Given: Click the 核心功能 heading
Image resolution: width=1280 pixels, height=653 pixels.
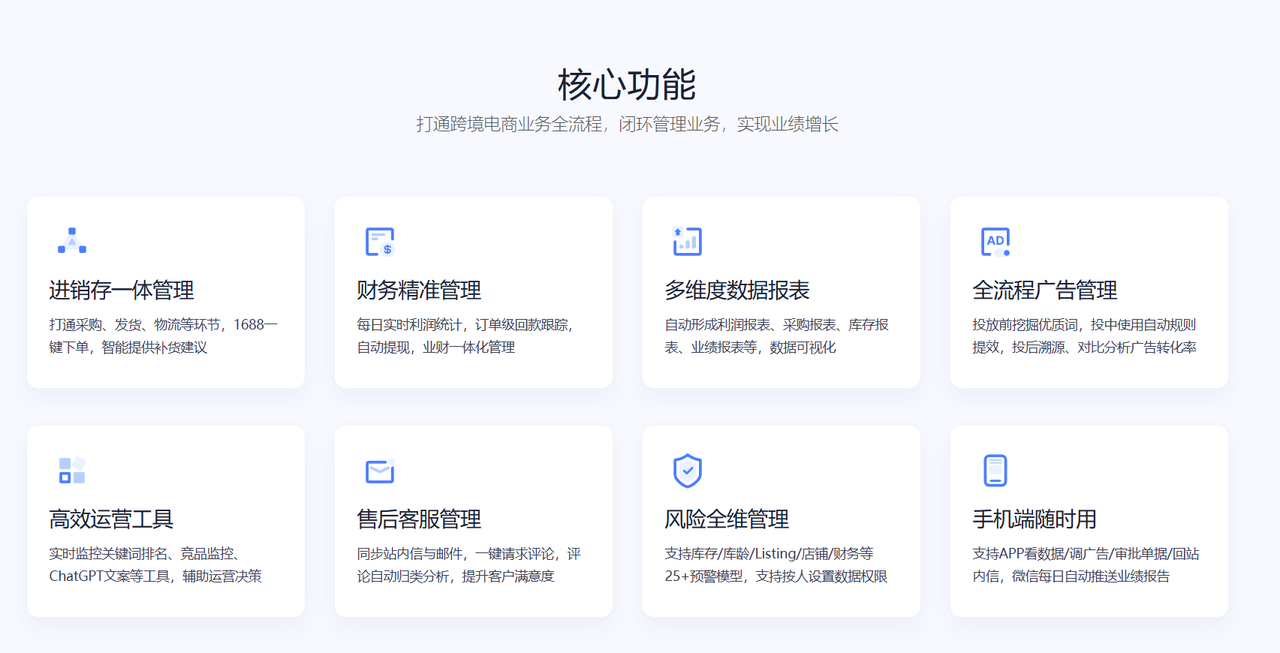Looking at the screenshot, I should pyautogui.click(x=627, y=85).
